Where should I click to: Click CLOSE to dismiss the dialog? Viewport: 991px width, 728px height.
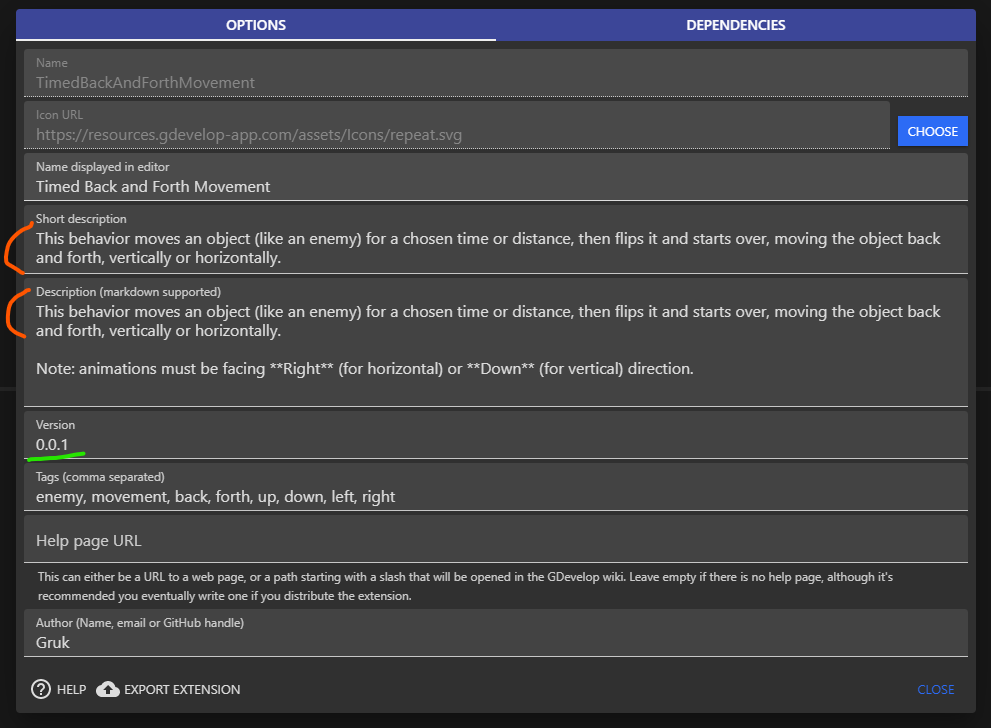[935, 689]
